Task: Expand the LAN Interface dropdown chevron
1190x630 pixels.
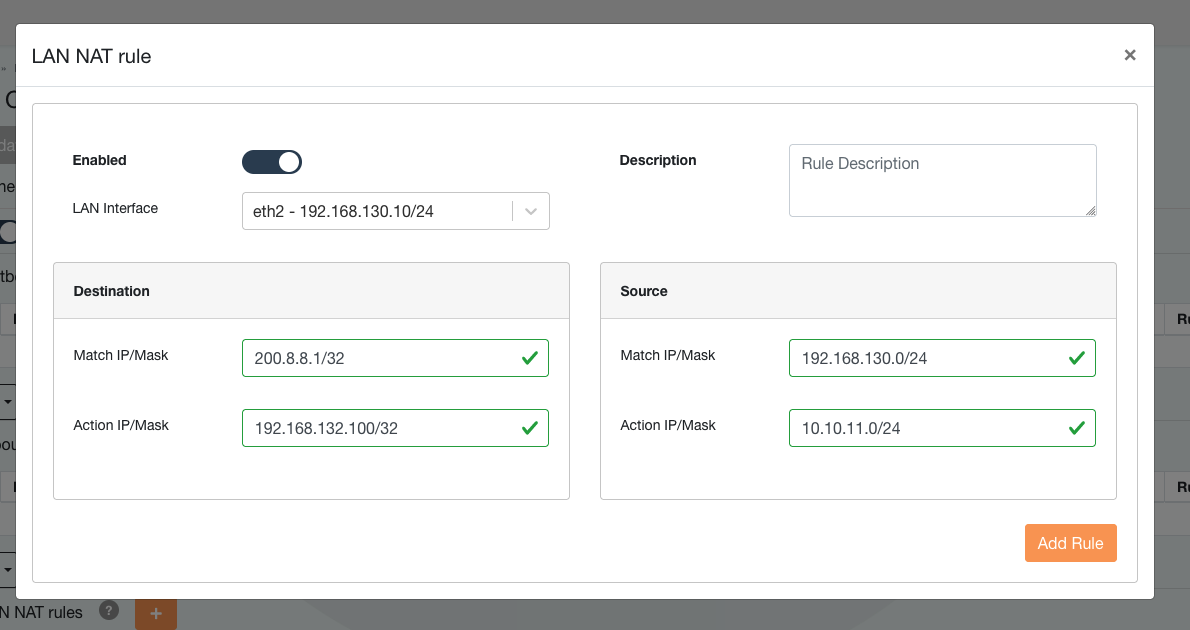Action: [x=531, y=211]
